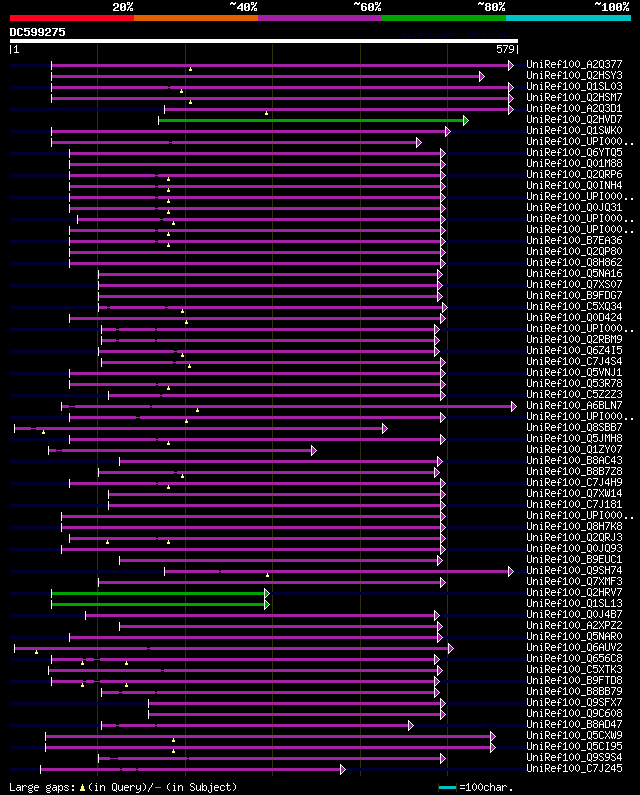Click the label UniRef100_C5XQ34
The image size is (640, 795).
[574, 307]
